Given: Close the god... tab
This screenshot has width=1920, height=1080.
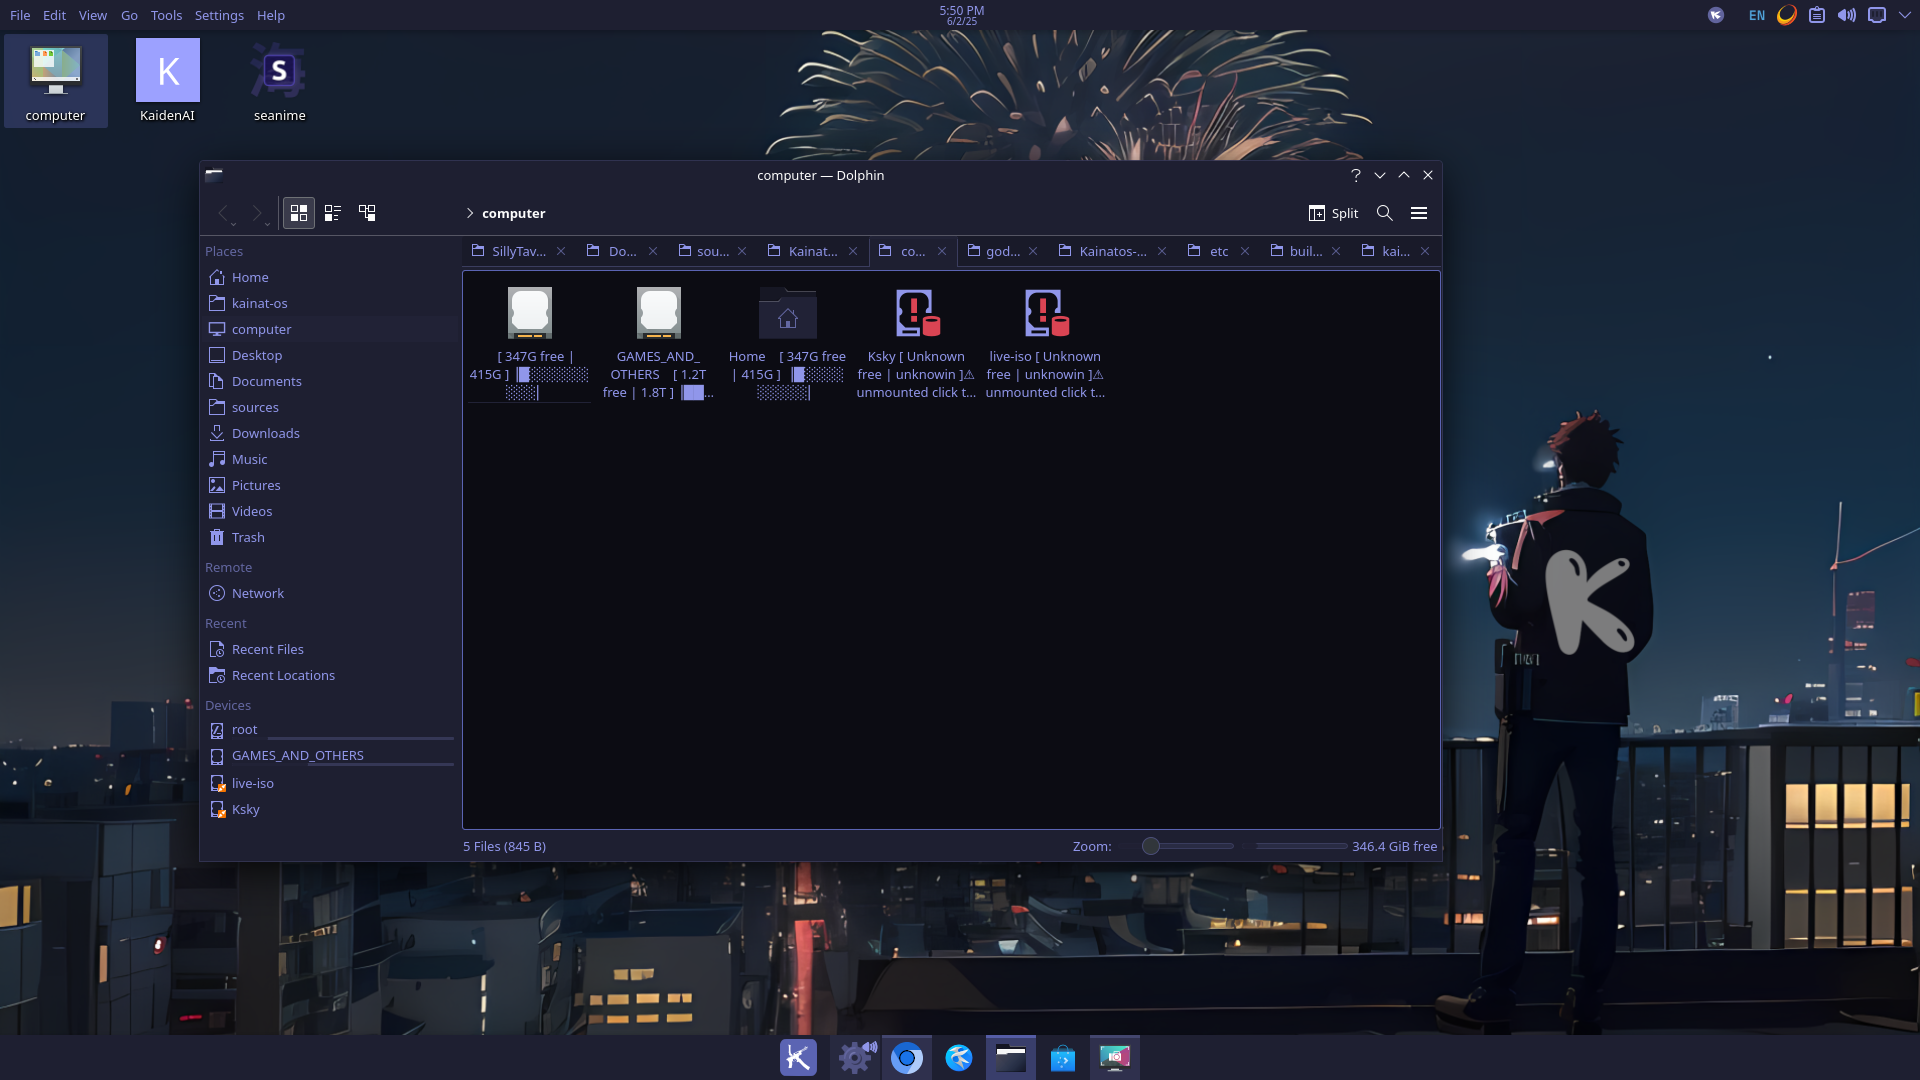Looking at the screenshot, I should pos(1033,251).
